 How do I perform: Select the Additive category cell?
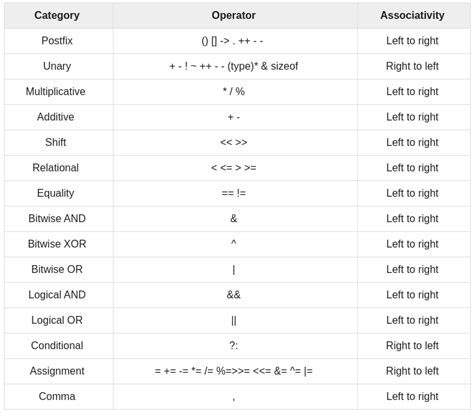[x=56, y=117]
